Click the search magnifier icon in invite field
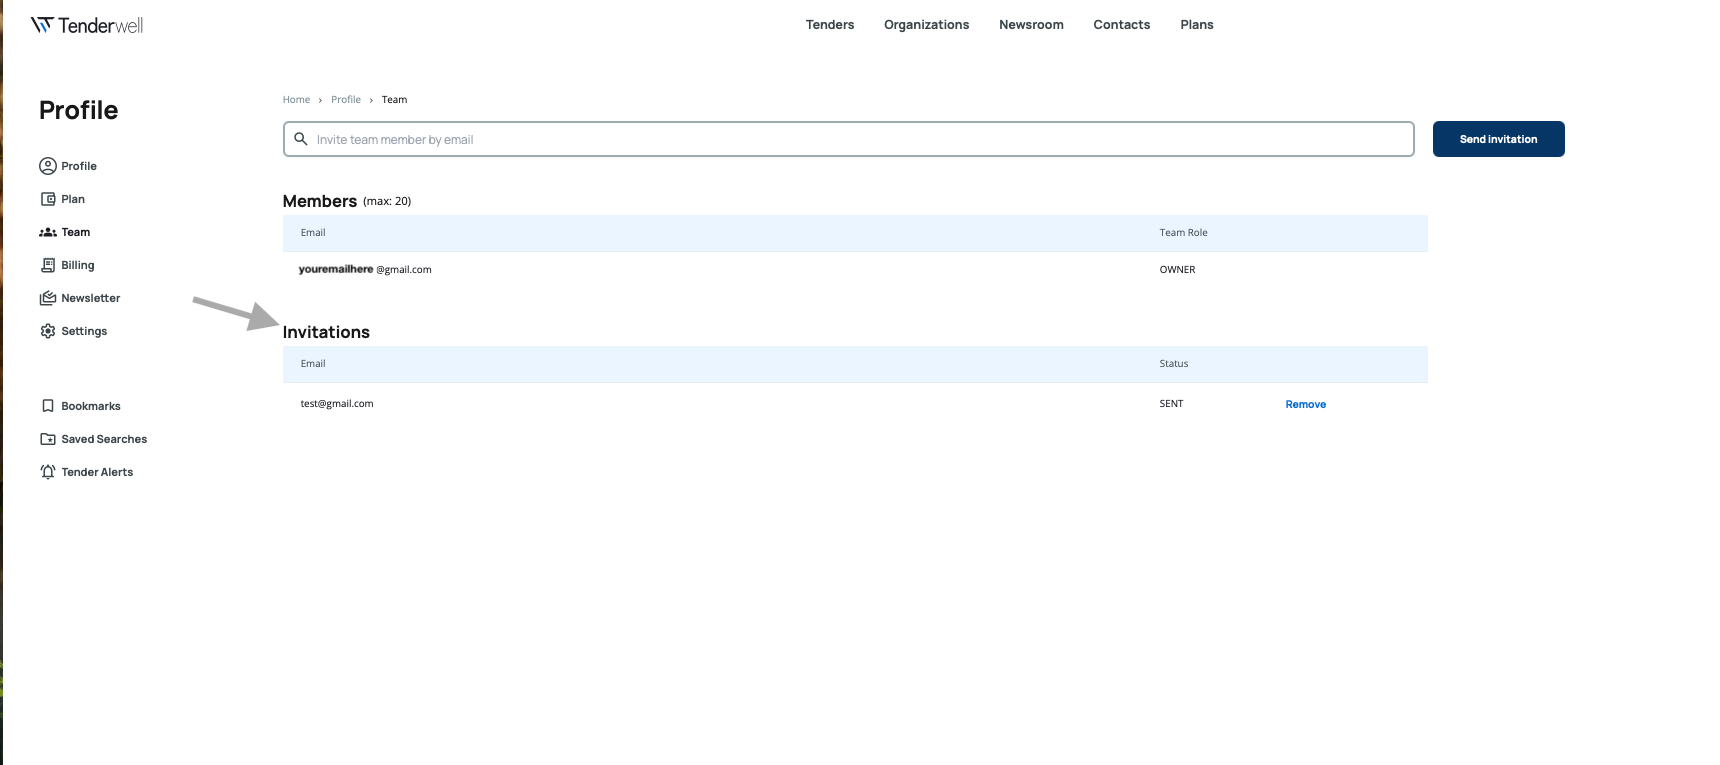Screen dimensions: 1720x765 tap(300, 139)
